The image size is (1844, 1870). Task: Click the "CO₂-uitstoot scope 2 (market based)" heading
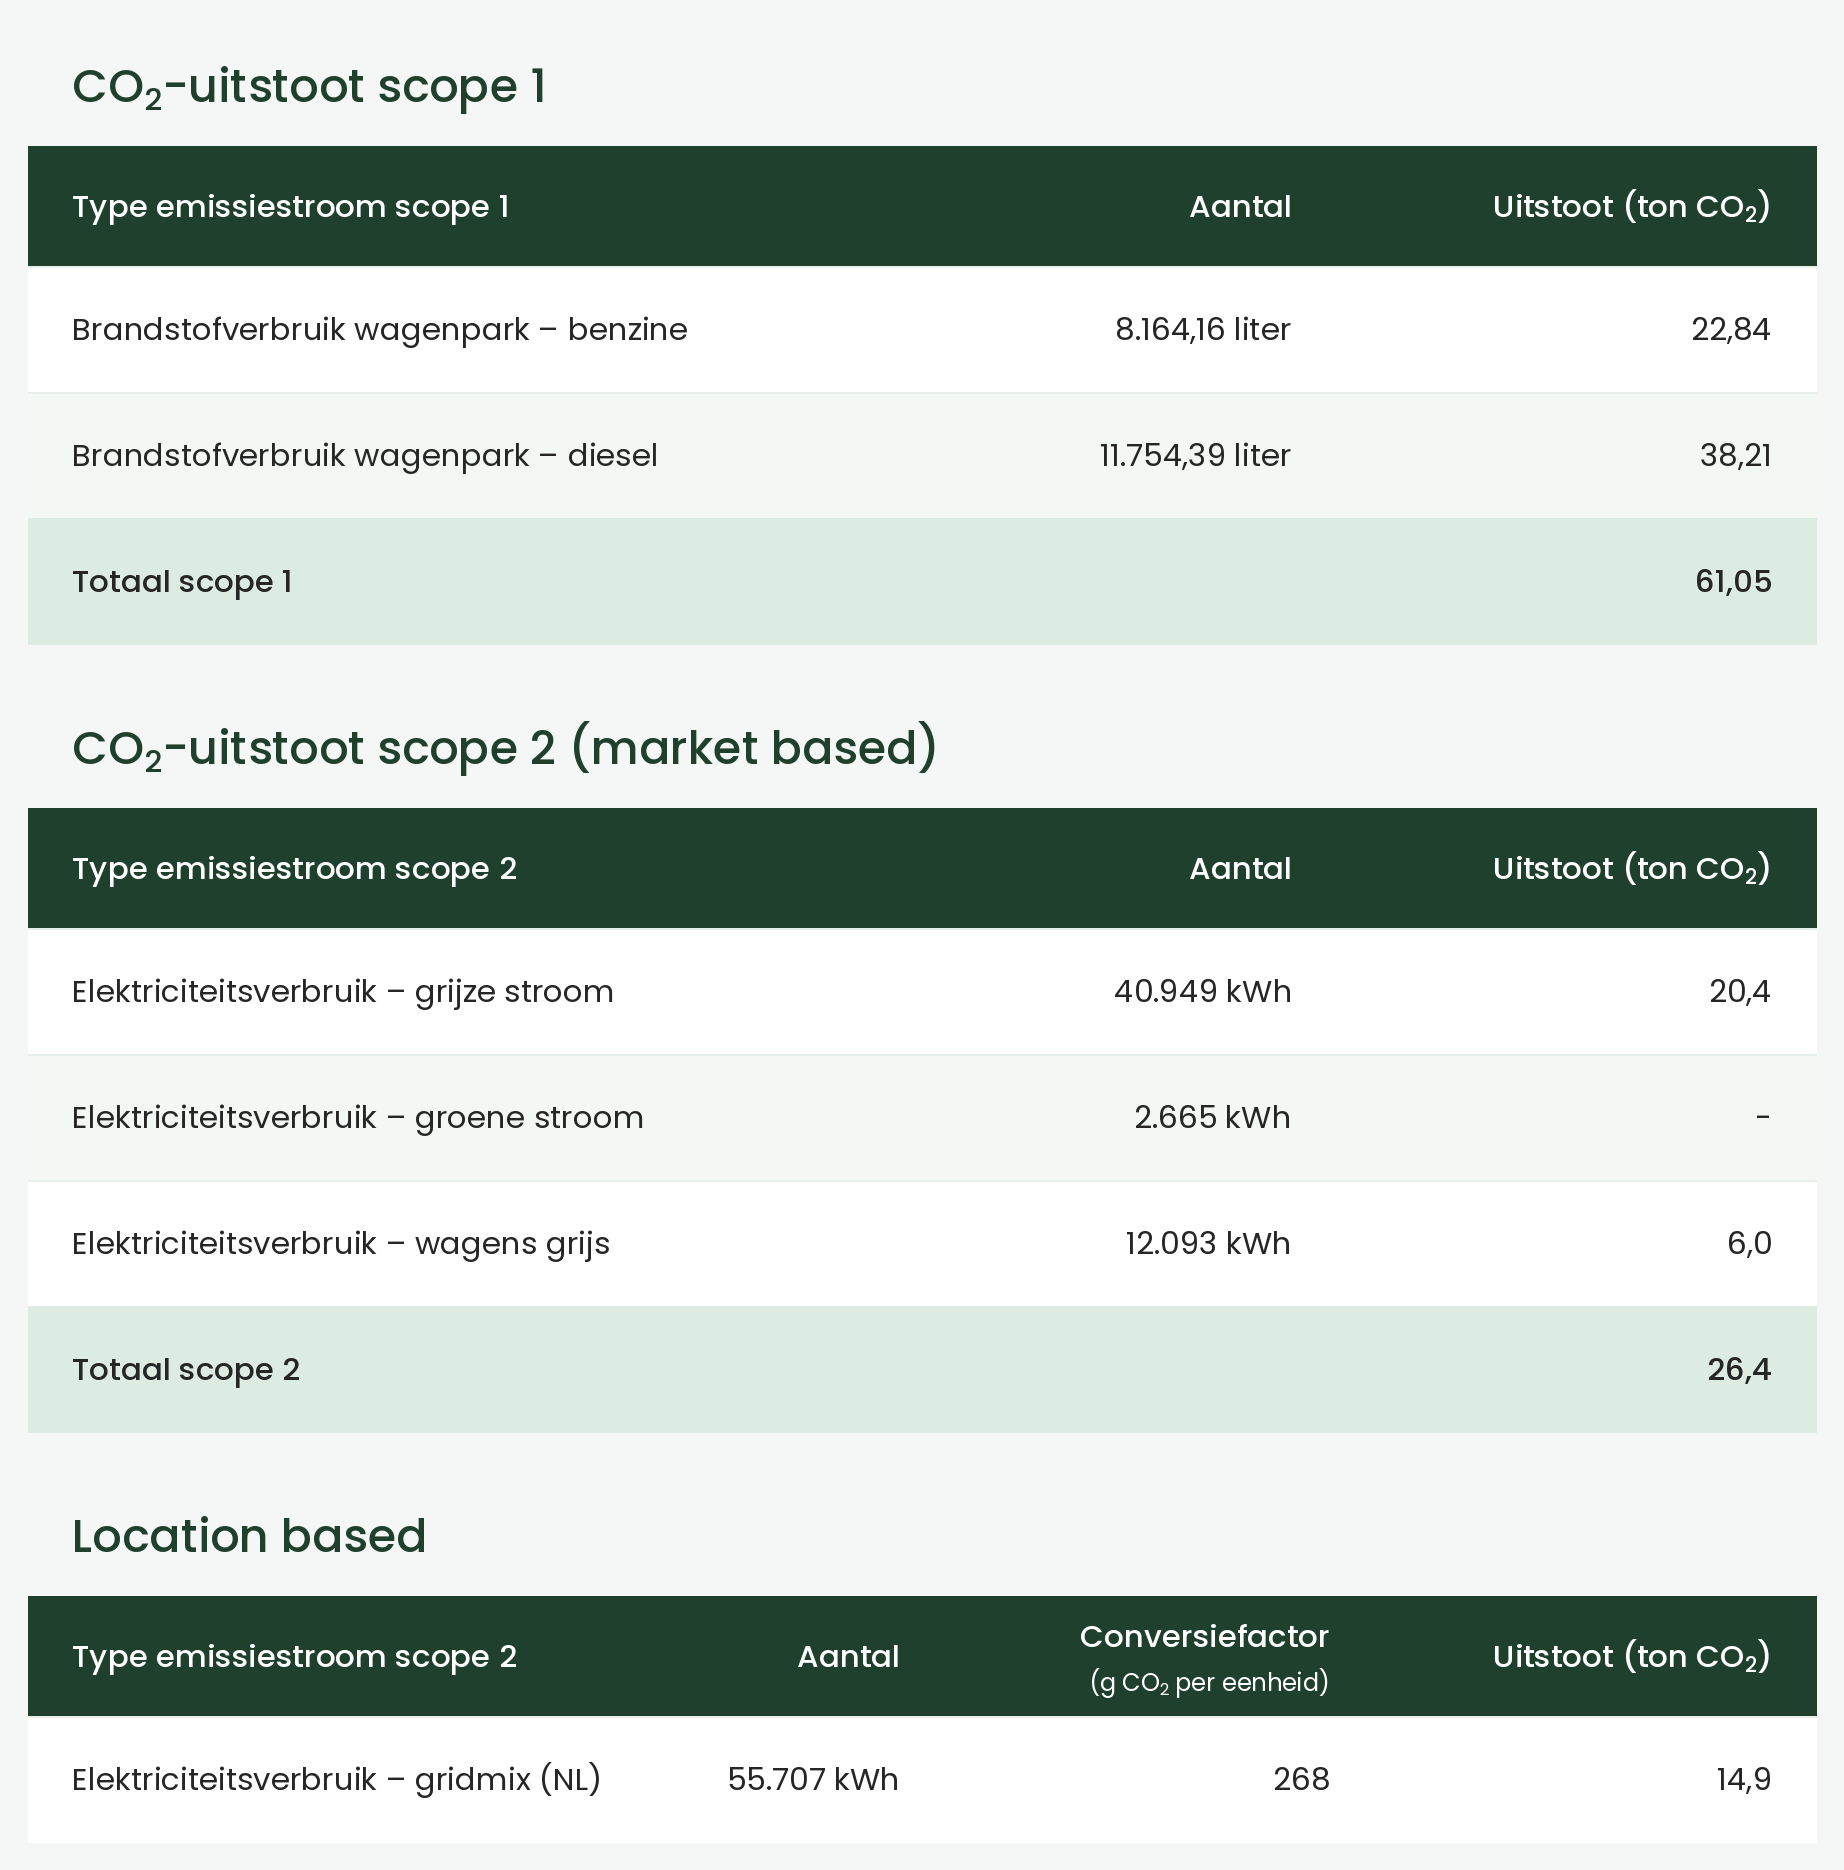[505, 749]
